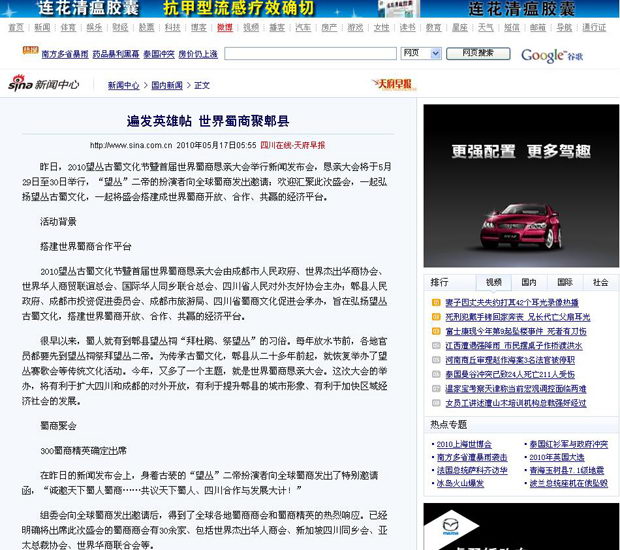The image size is (620, 550).
Task: Click rank badge 07 before 温家宝考察天津
Action: tap(436, 389)
